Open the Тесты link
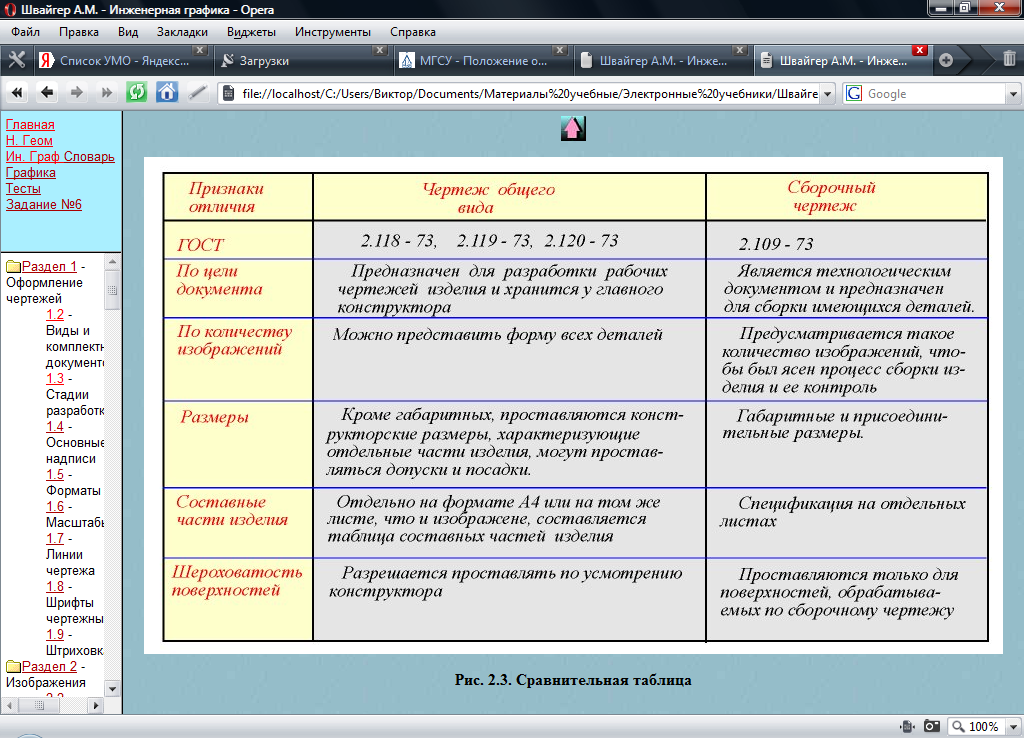The height and width of the screenshot is (738, 1024). point(24,188)
